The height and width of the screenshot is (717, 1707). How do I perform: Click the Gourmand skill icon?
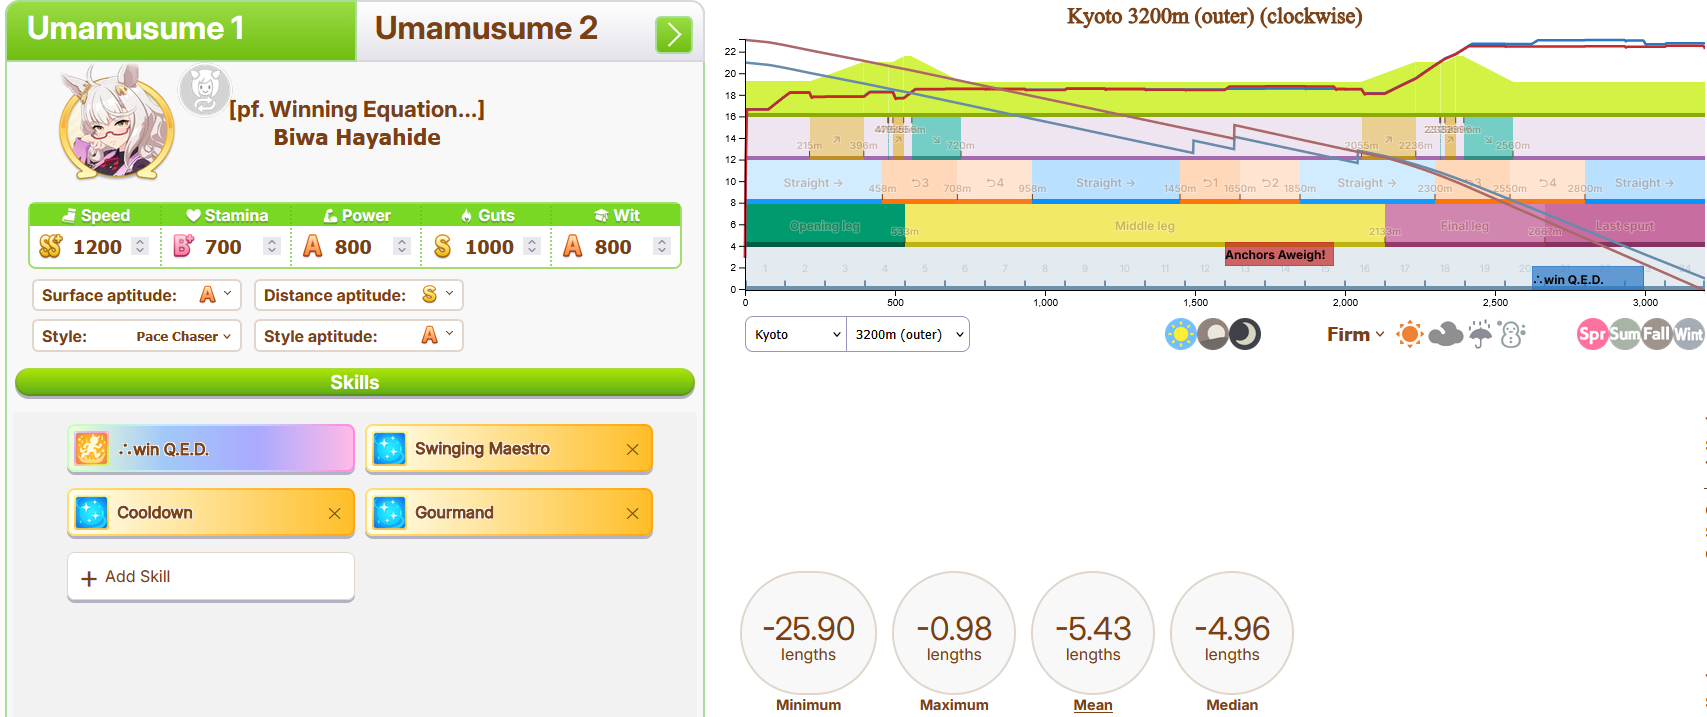(389, 513)
